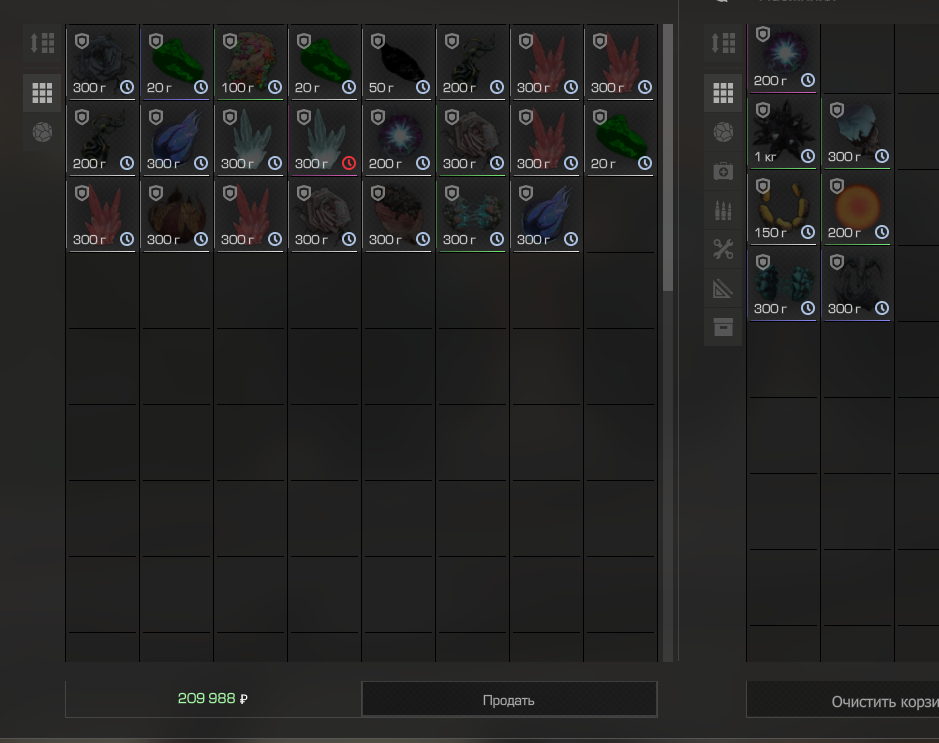Select the pale blue shell artifact in right inventory
The height and width of the screenshot is (743, 939).
(858, 132)
